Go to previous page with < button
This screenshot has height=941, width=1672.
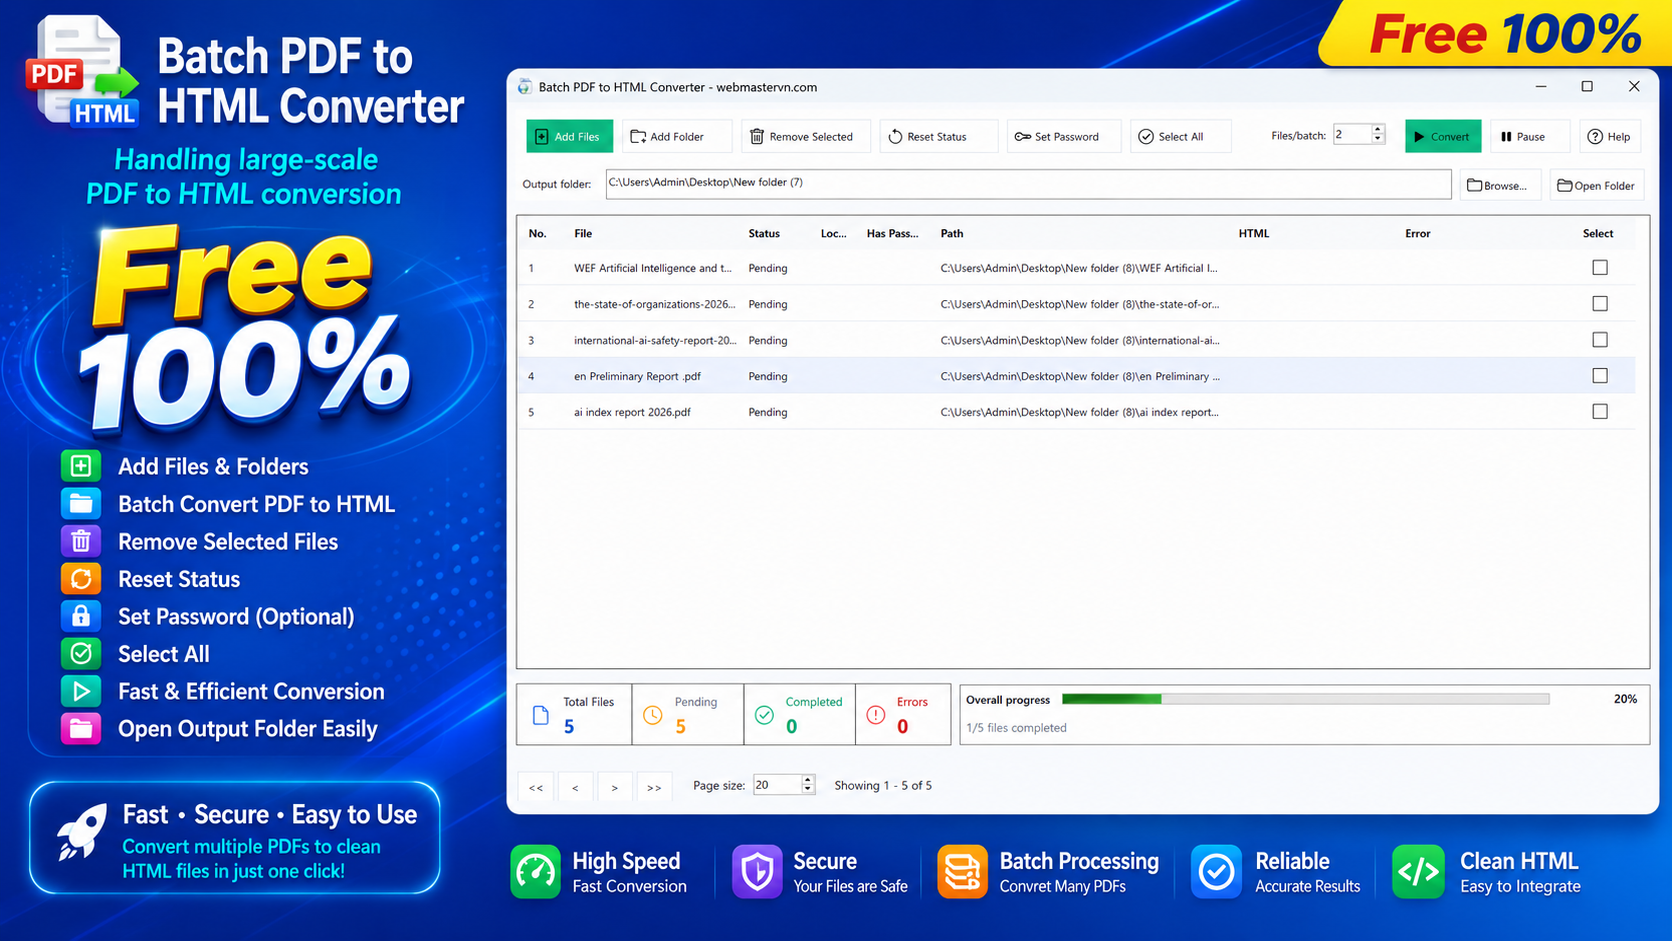coord(575,787)
